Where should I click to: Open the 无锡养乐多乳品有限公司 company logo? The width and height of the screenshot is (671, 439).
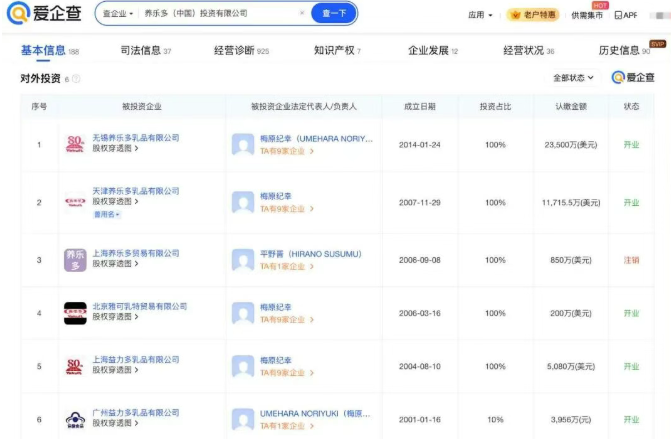click(75, 144)
